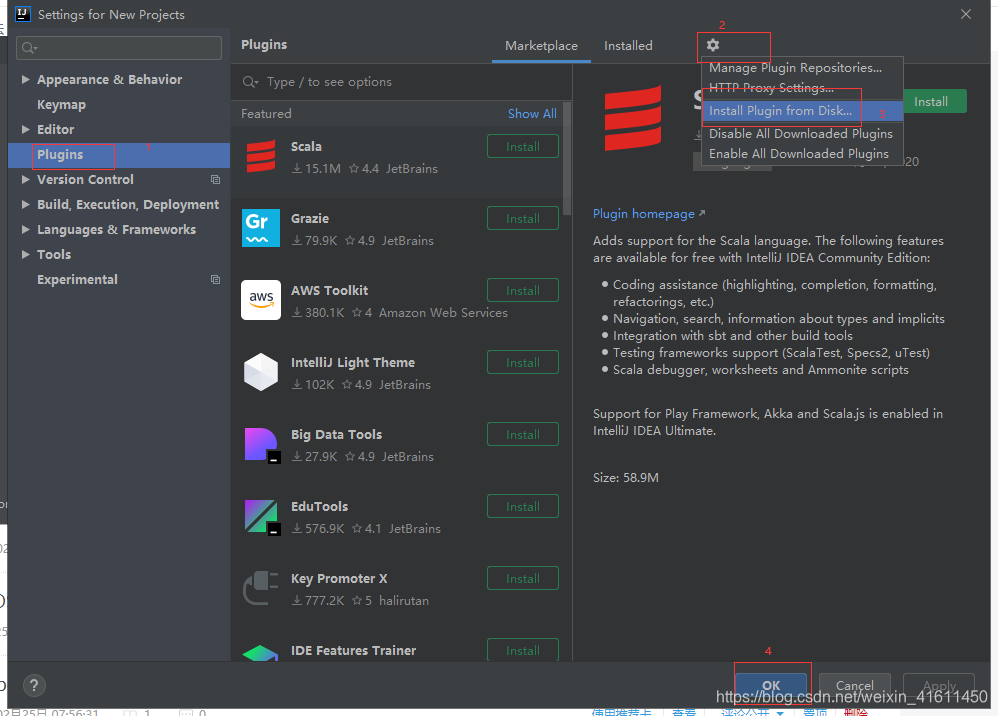Focus the settings search field
Screen dimensions: 998x716
pyautogui.click(x=119, y=48)
